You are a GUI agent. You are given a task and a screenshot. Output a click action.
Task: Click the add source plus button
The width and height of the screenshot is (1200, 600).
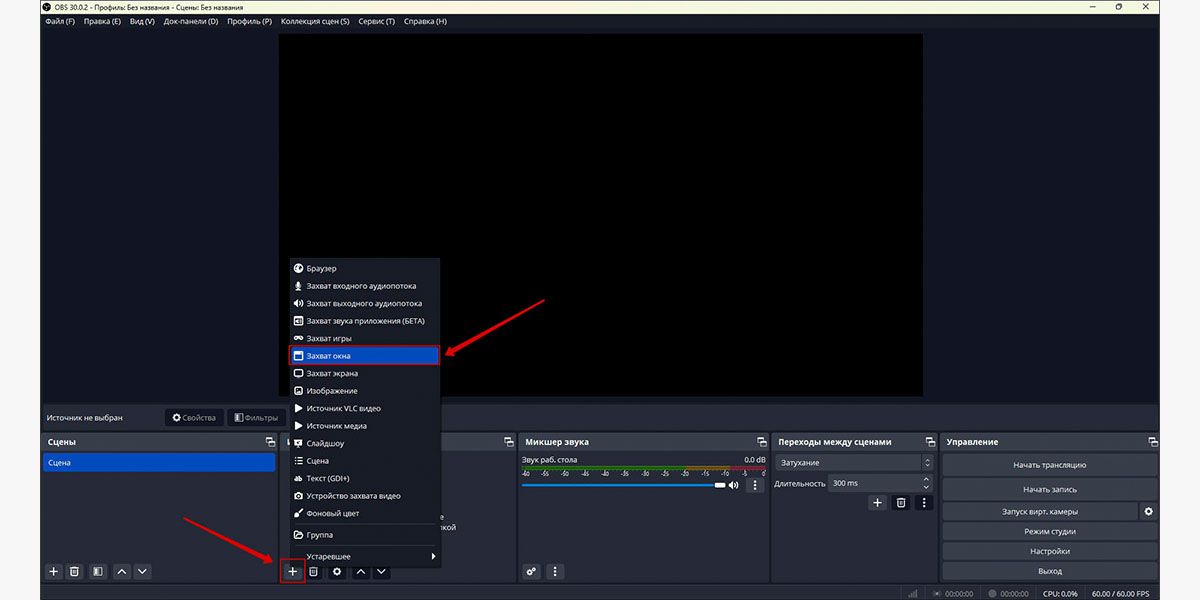tap(292, 571)
